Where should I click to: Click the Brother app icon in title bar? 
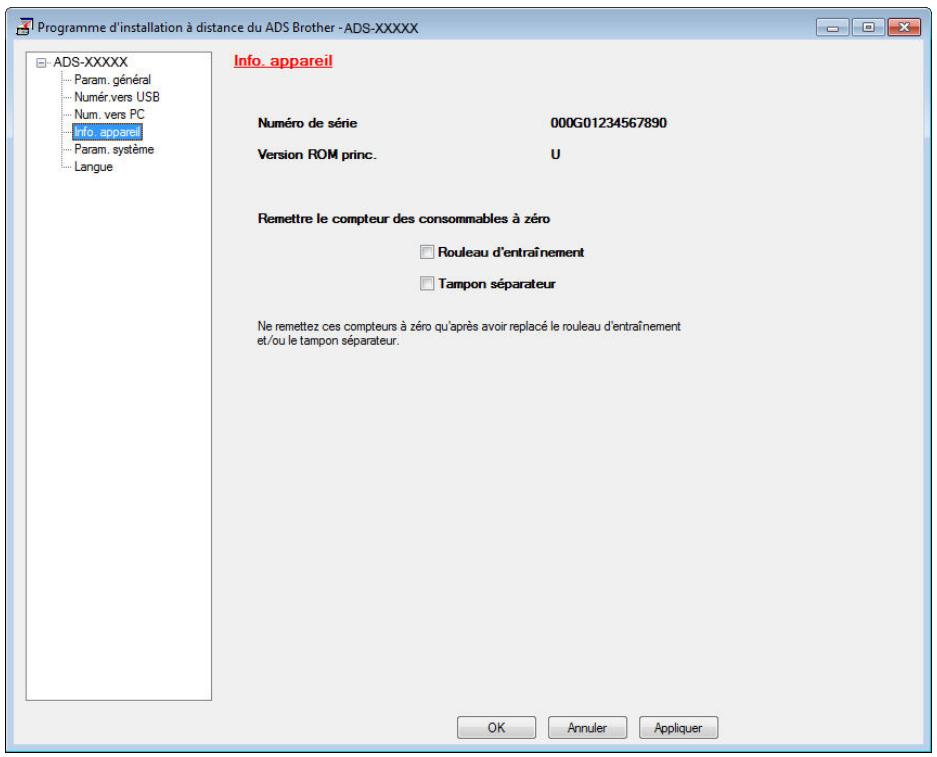(24, 27)
